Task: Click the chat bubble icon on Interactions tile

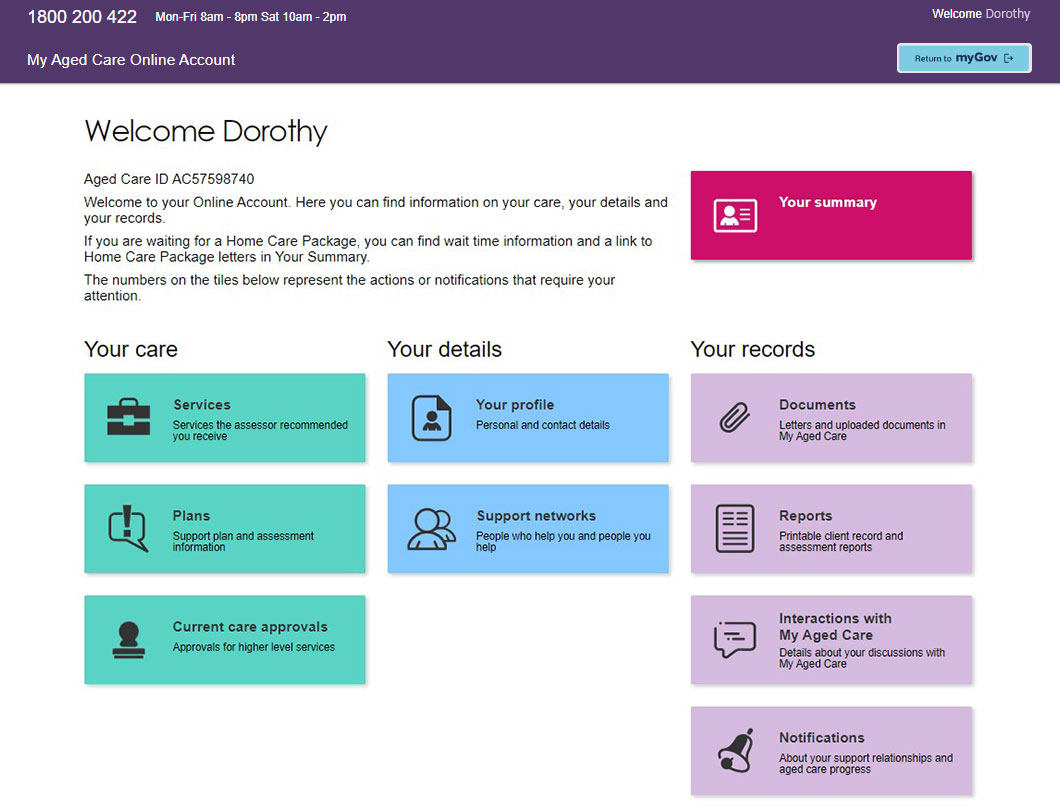Action: pyautogui.click(x=735, y=639)
